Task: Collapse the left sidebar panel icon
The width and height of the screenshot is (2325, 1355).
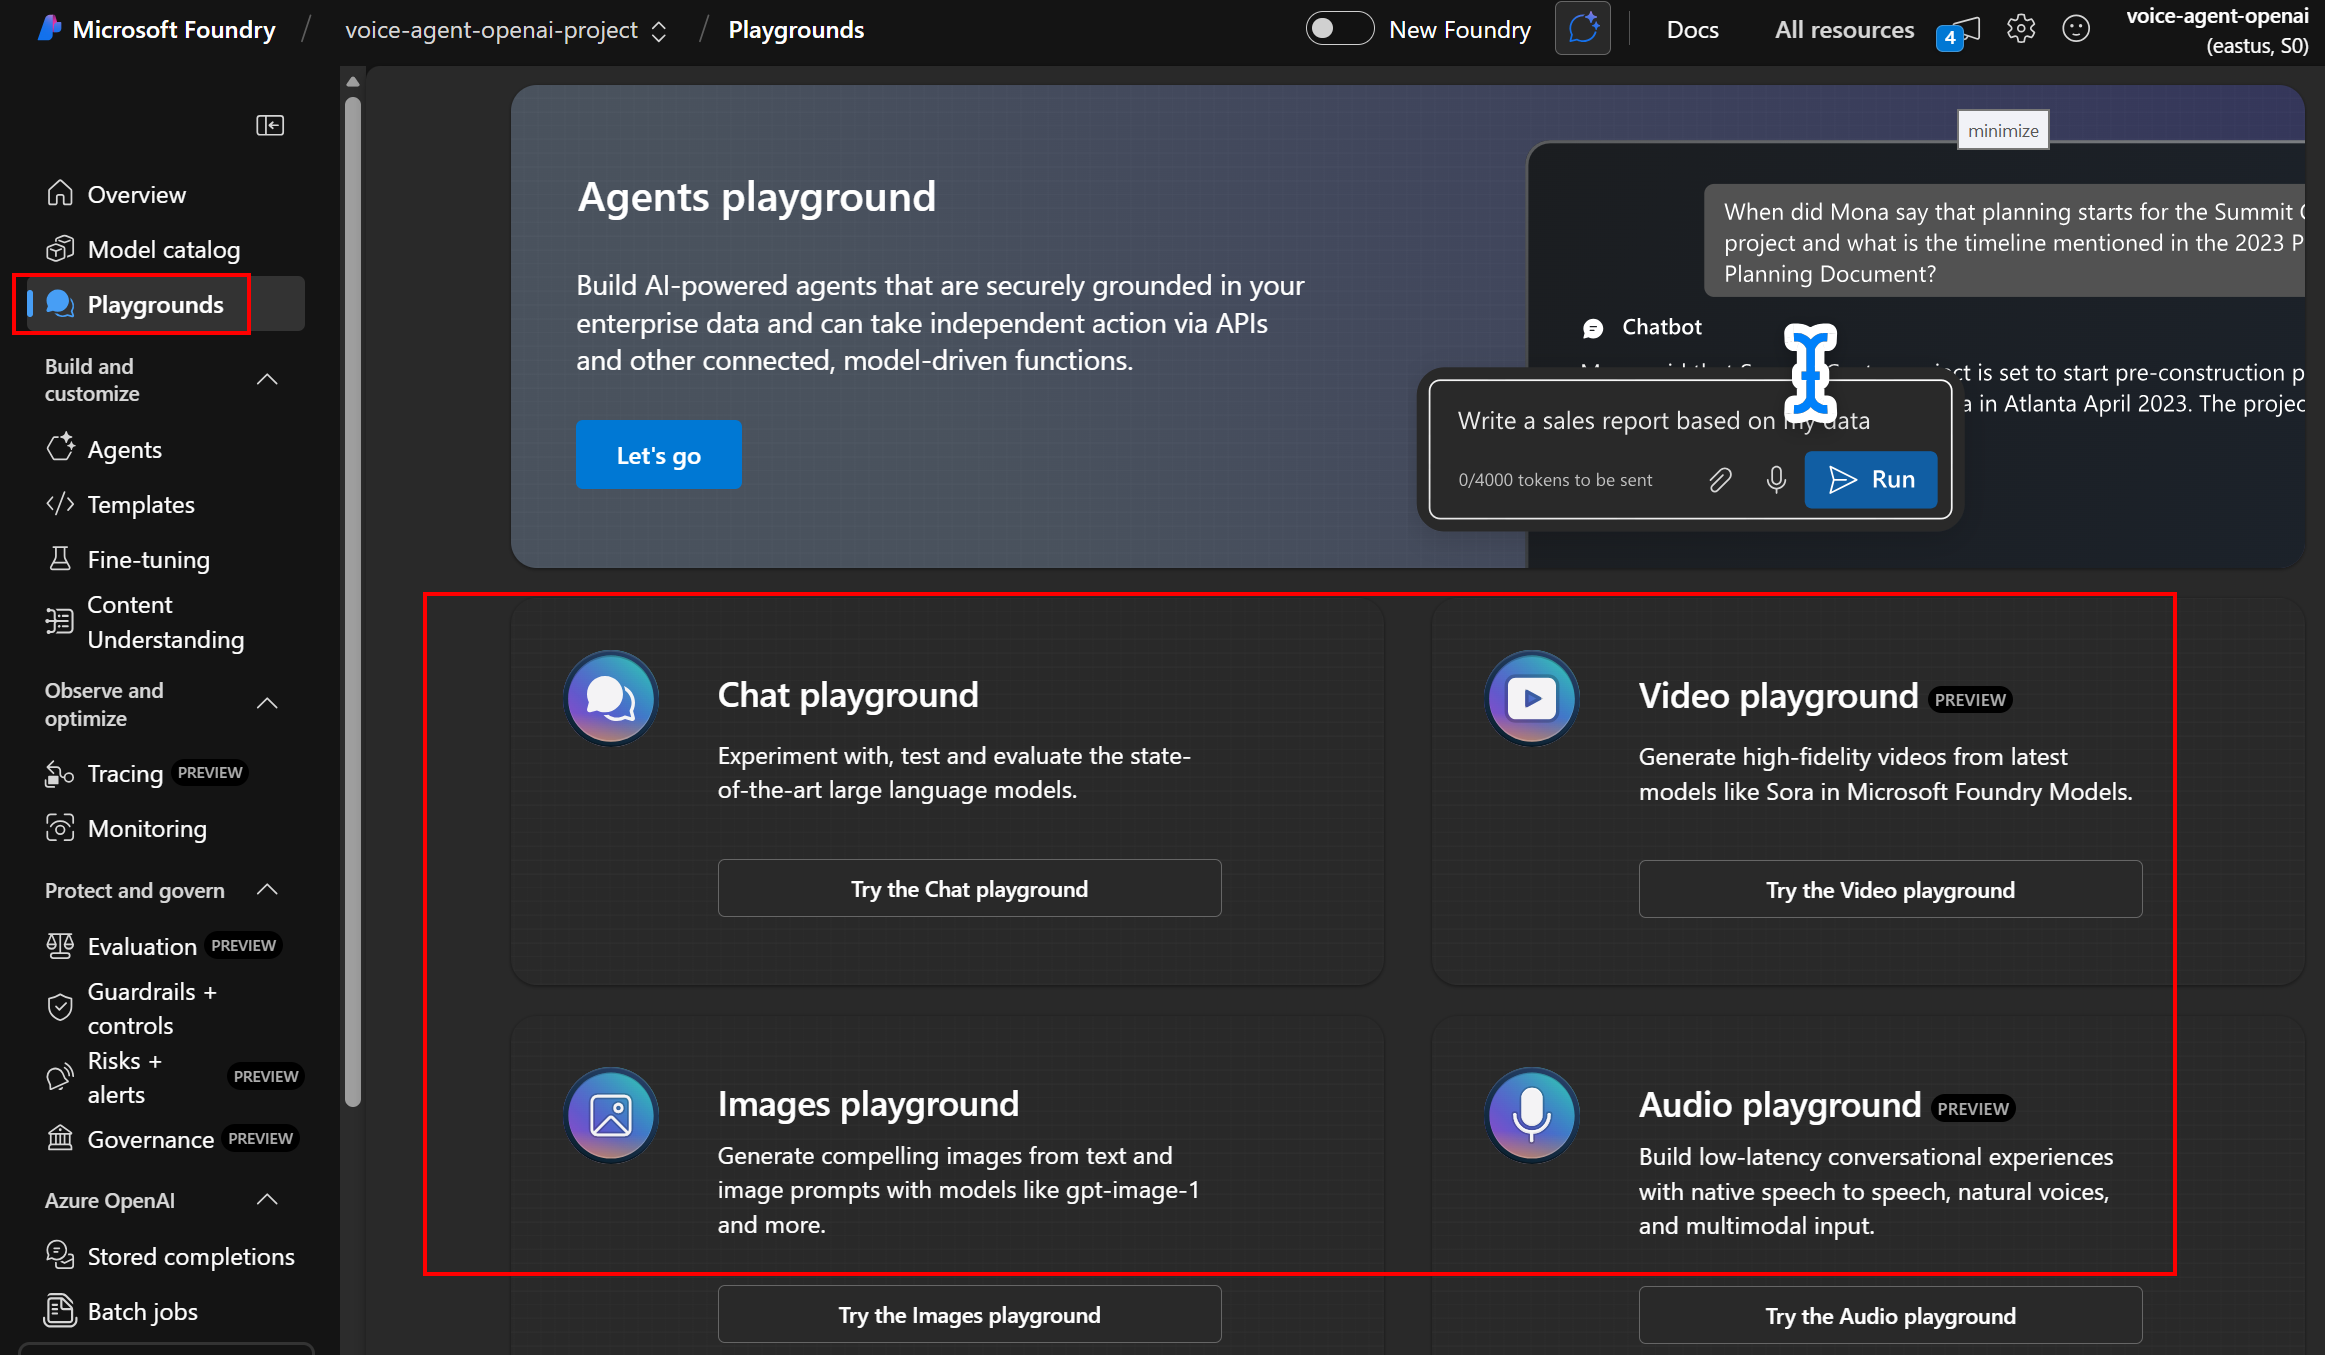Action: [x=270, y=125]
